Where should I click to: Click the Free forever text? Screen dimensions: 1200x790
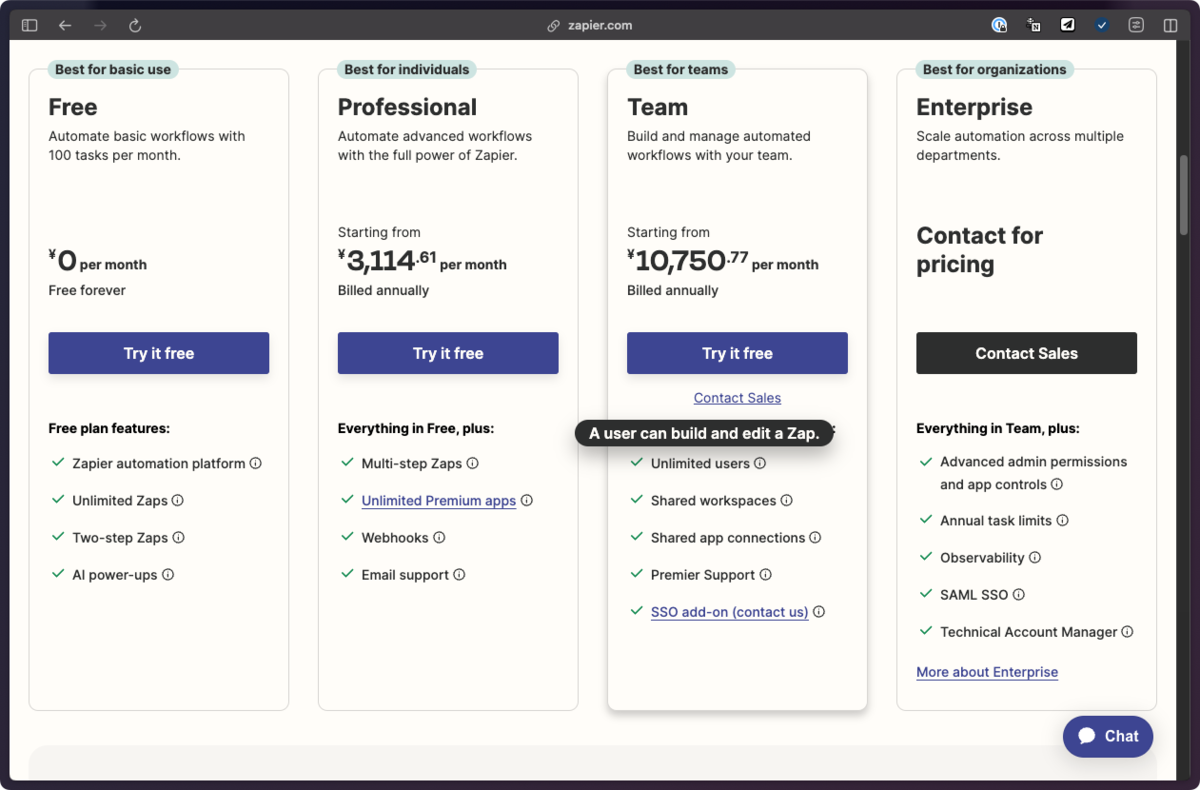87,290
